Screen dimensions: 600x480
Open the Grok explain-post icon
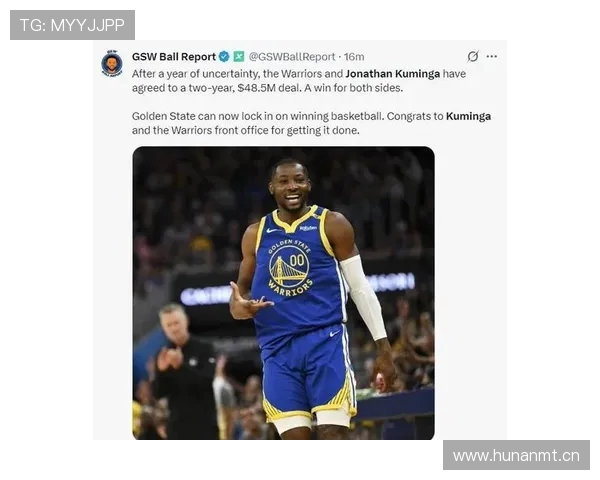click(473, 56)
